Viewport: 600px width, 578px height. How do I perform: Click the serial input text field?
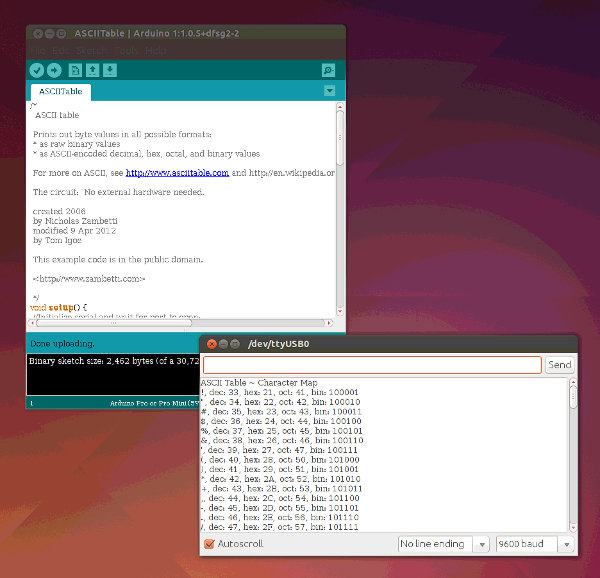[x=371, y=365]
